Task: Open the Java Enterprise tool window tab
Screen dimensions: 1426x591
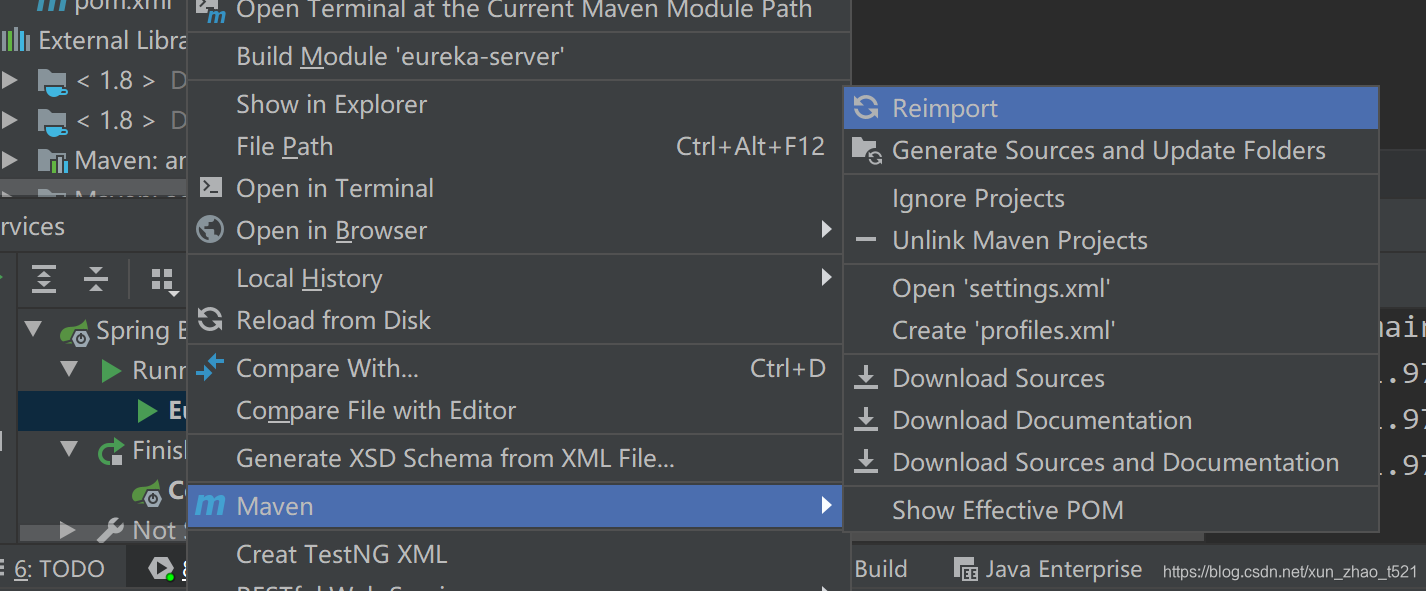Action: click(x=1047, y=569)
